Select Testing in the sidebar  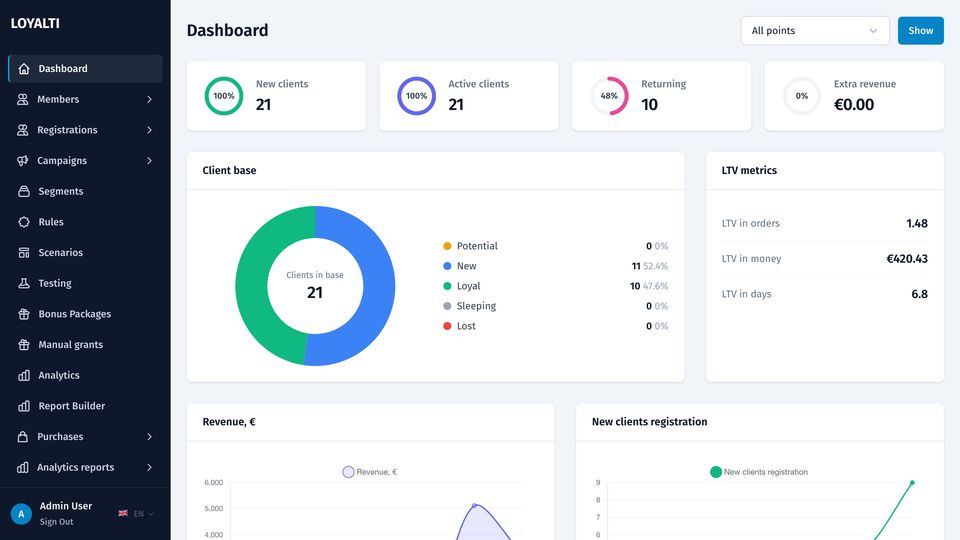coord(85,283)
